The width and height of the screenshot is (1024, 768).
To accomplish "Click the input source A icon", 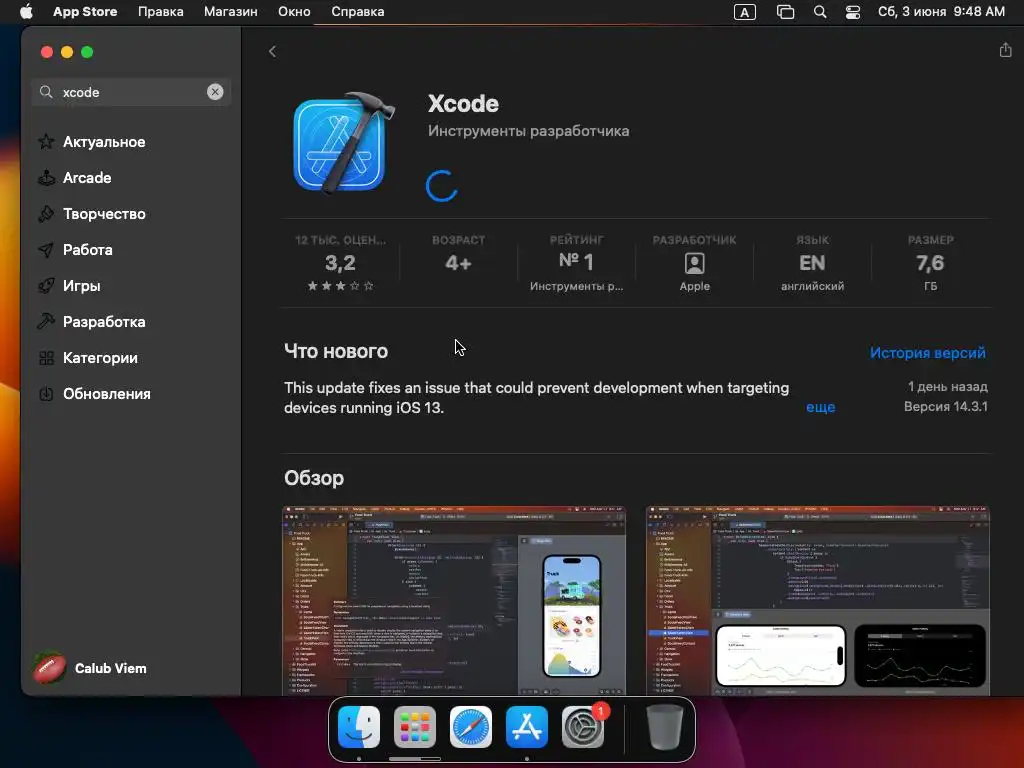I will coord(744,12).
